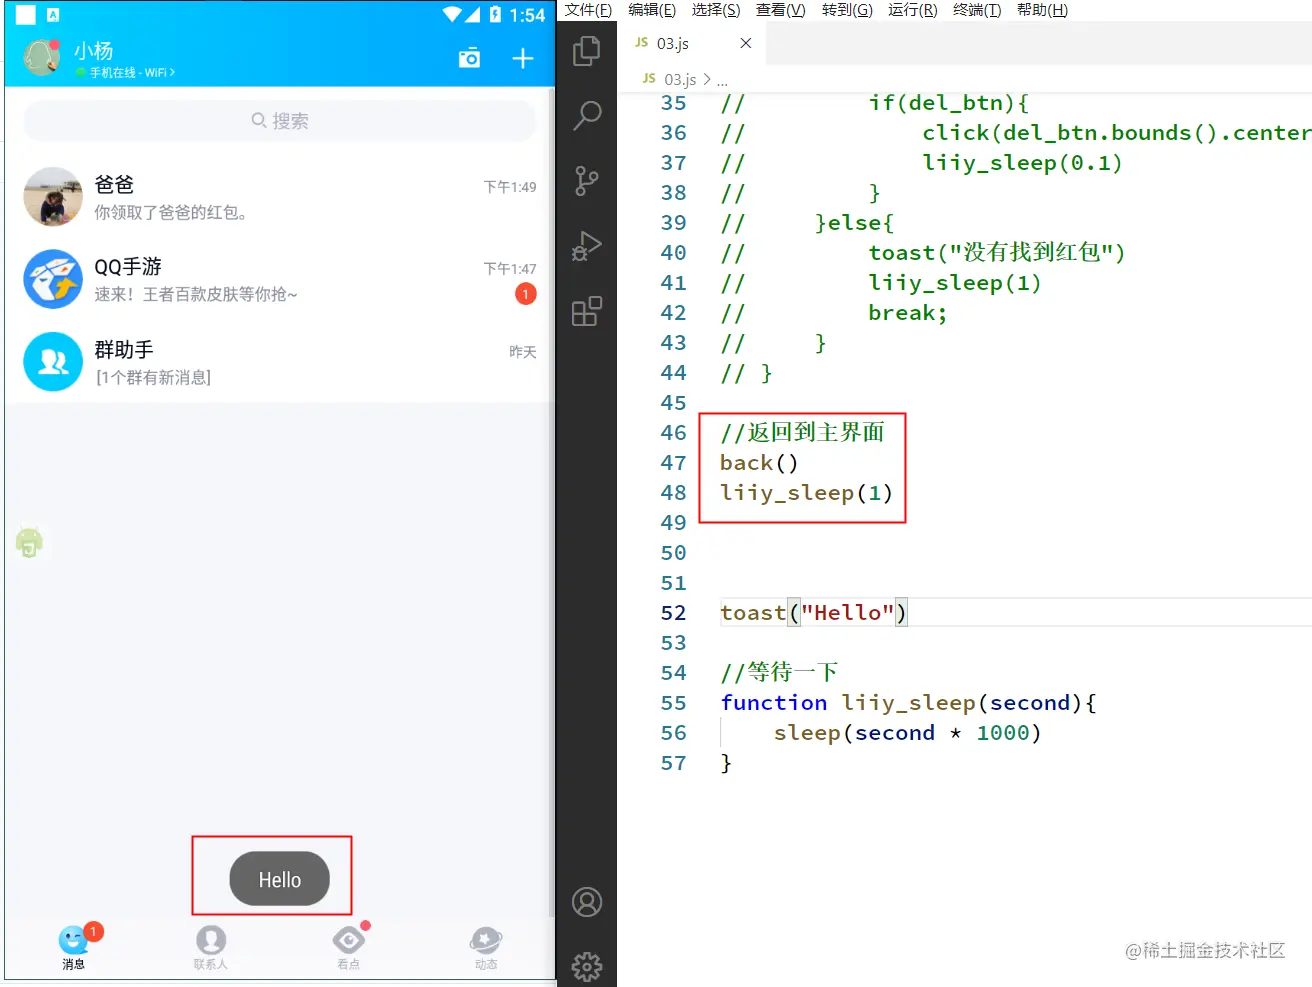The height and width of the screenshot is (987, 1312).
Task: Open the 编辑(E) menu
Action: coord(652,10)
